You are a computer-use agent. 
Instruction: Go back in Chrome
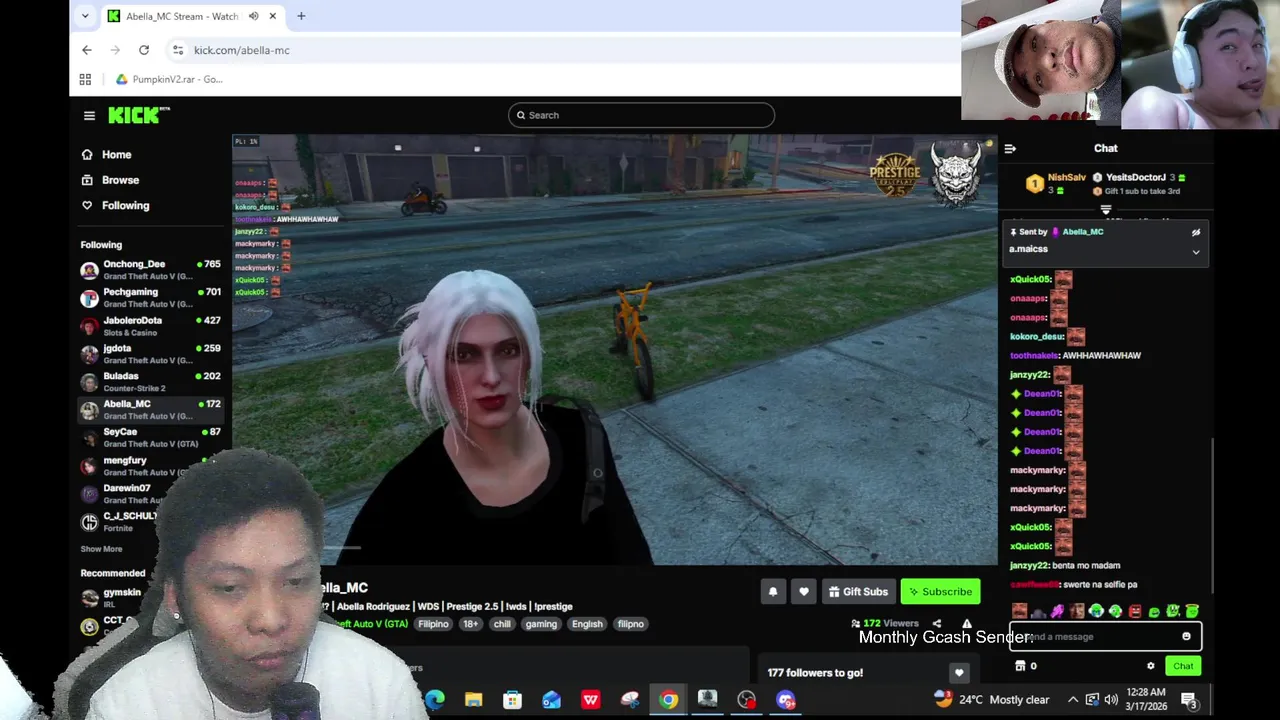[87, 50]
